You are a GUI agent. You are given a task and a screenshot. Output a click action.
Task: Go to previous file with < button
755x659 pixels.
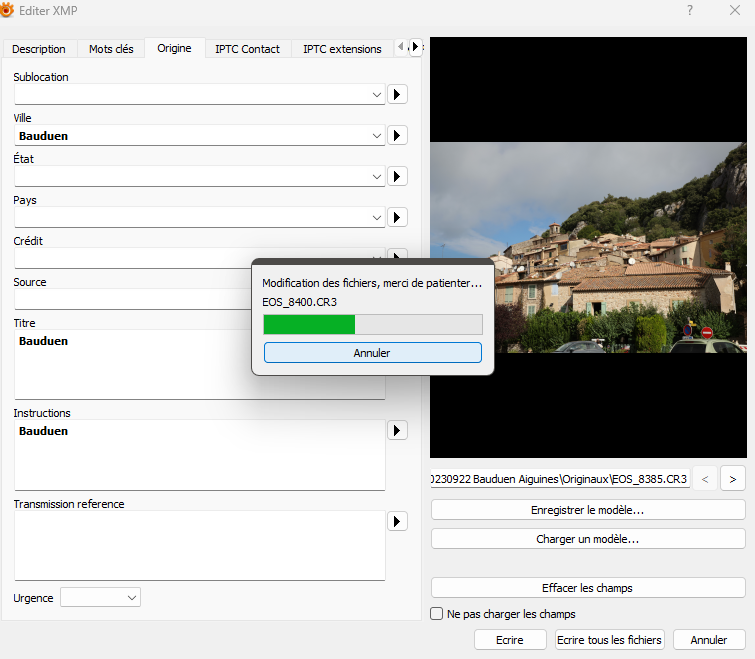pos(705,479)
